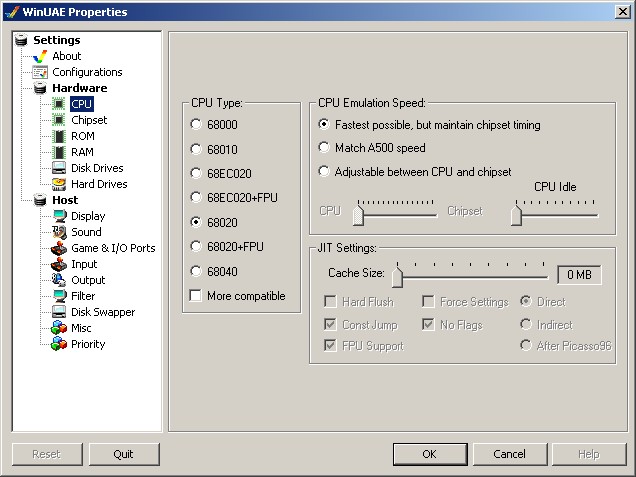
Task: Click the Help button
Action: pos(589,454)
